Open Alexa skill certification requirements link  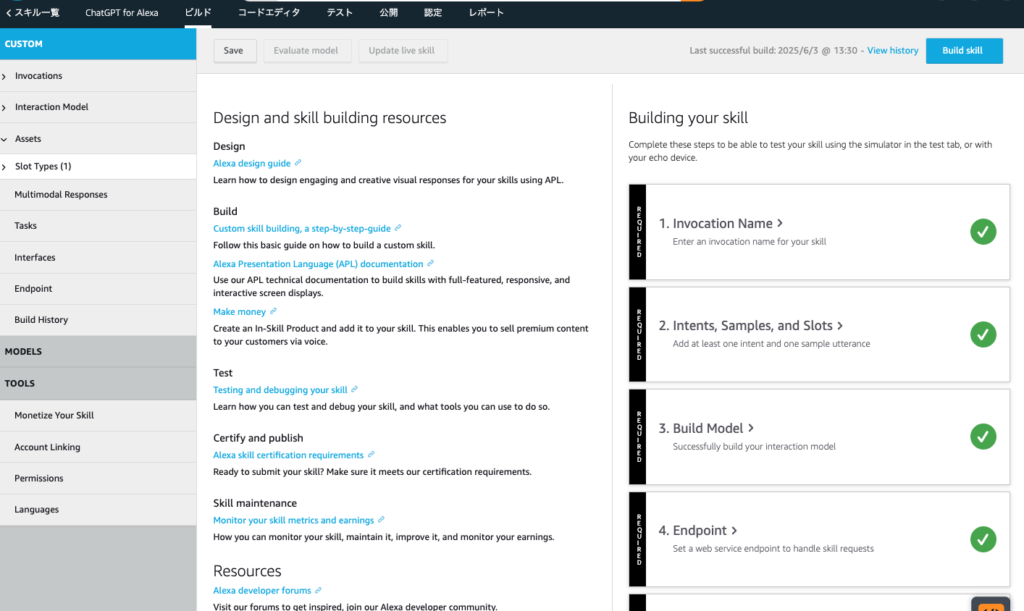coord(288,455)
